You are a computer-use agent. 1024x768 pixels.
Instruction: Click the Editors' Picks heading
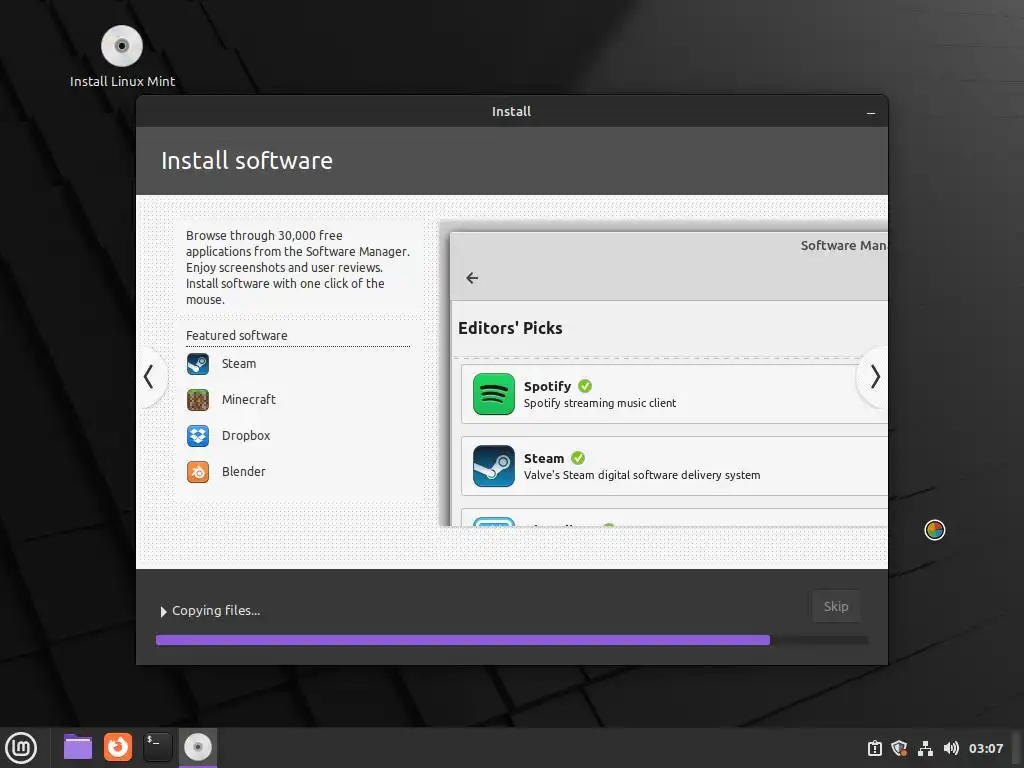[x=510, y=328]
